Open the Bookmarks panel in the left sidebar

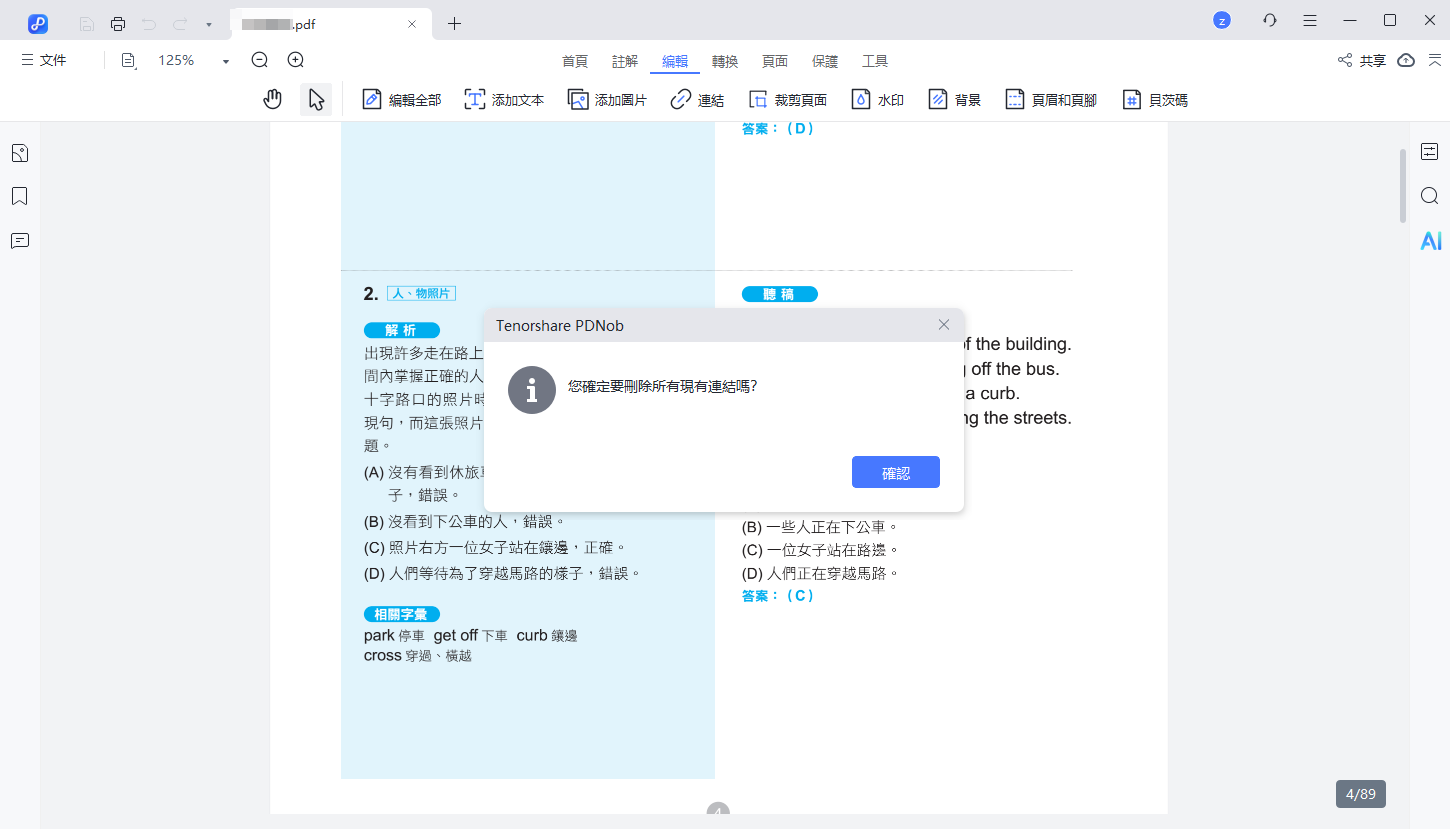coord(19,196)
